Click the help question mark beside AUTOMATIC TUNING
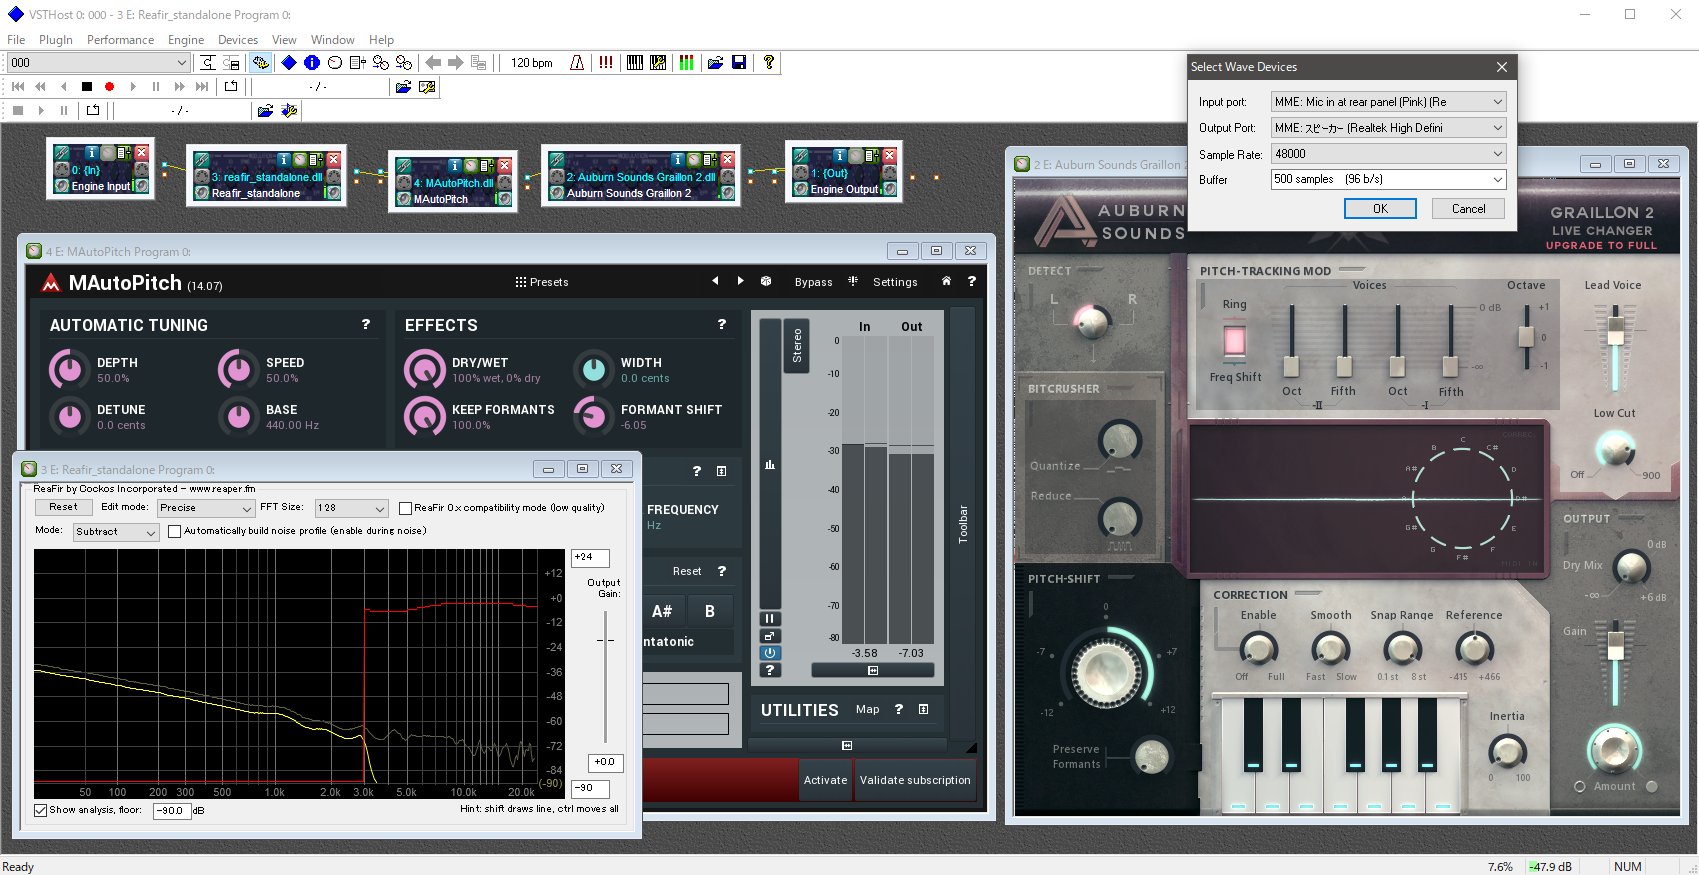1699x875 pixels. tap(366, 324)
